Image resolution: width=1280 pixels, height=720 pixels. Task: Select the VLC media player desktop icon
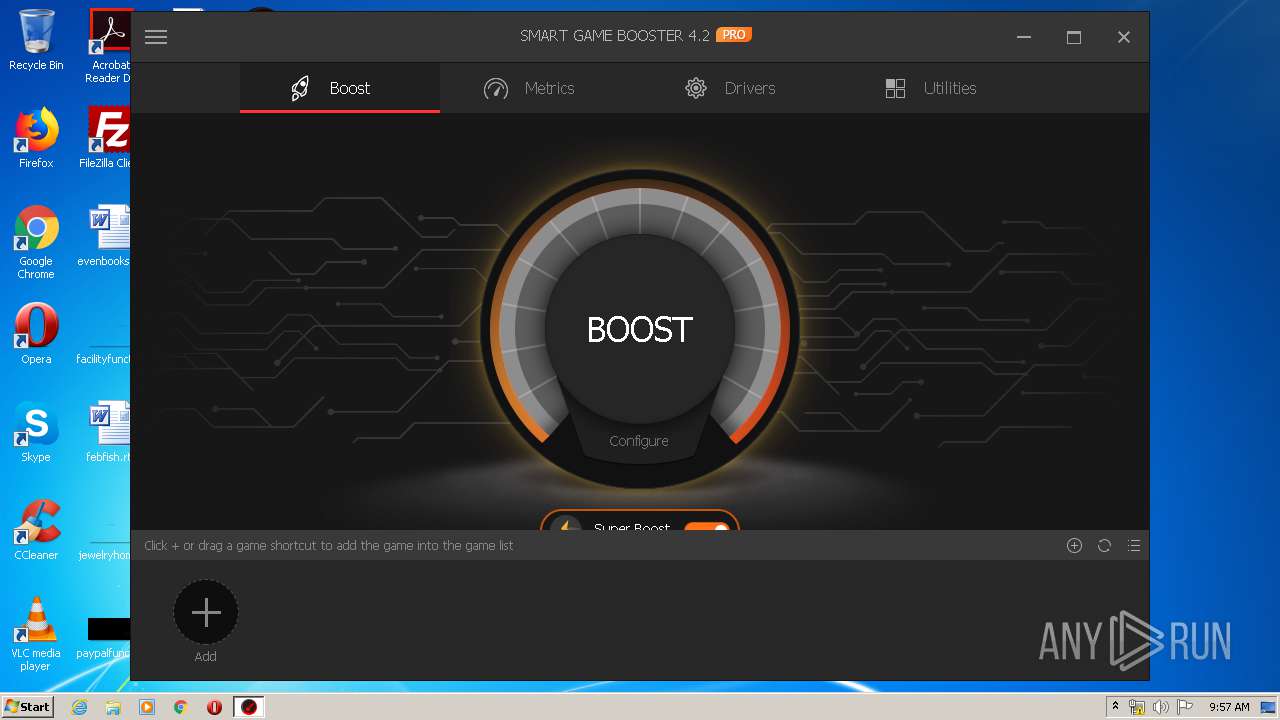point(36,634)
